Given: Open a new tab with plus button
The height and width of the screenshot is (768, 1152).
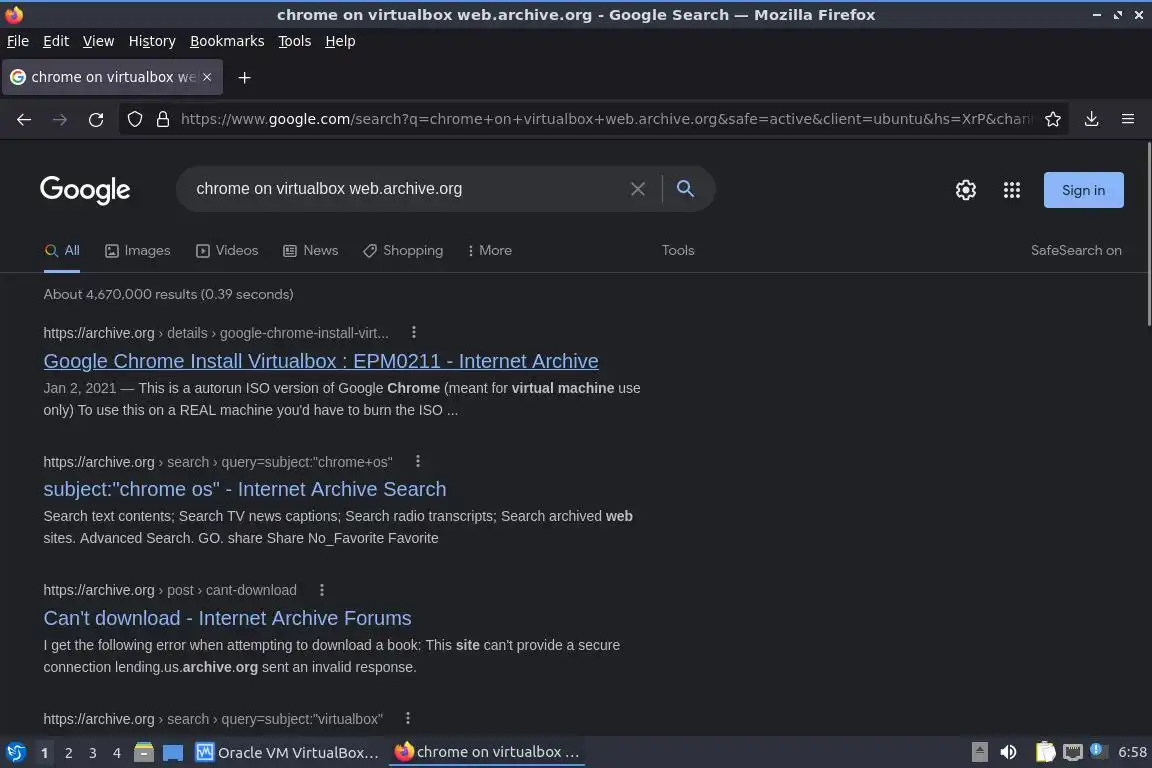Looking at the screenshot, I should (245, 77).
